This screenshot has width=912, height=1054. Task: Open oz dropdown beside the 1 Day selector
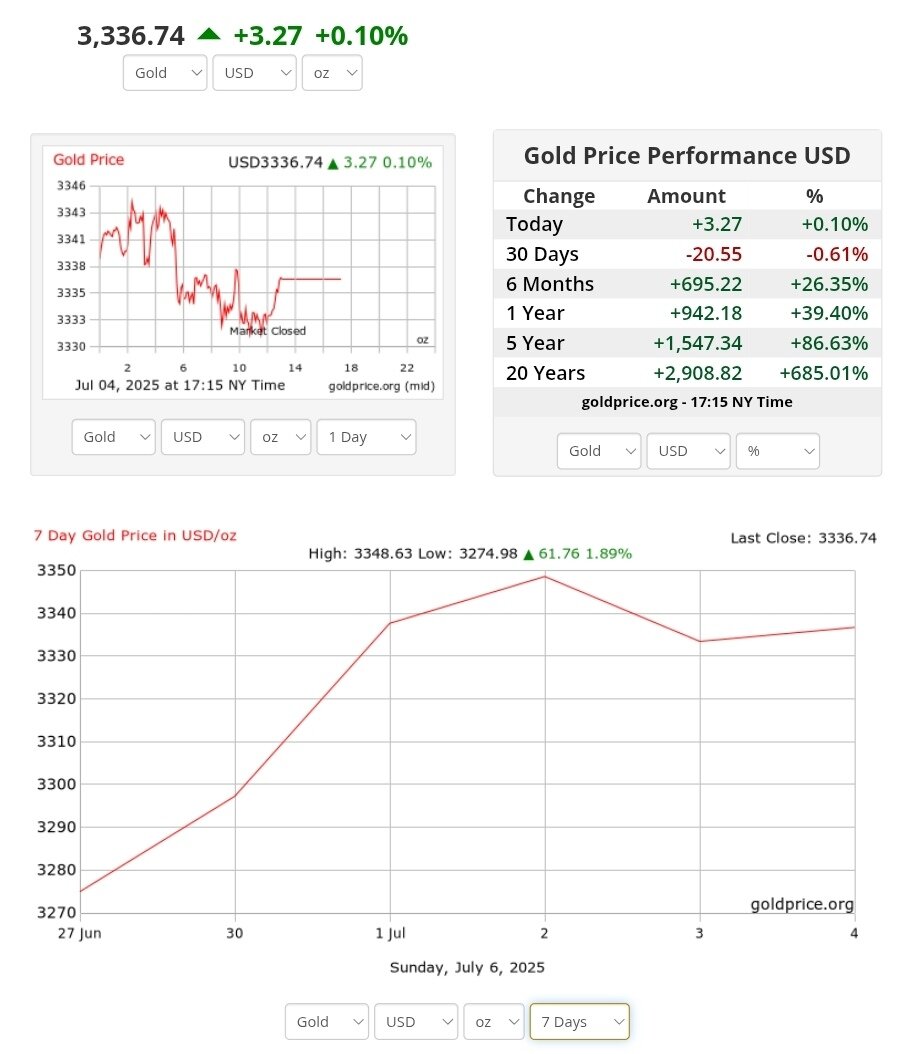point(281,437)
